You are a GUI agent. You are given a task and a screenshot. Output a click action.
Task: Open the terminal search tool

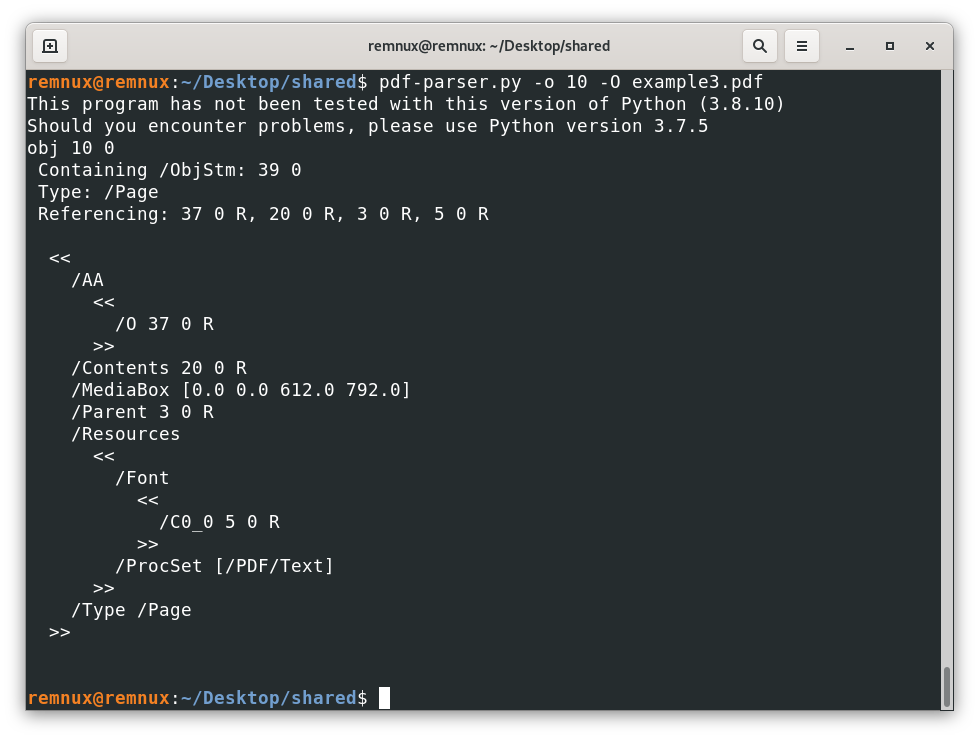[760, 46]
